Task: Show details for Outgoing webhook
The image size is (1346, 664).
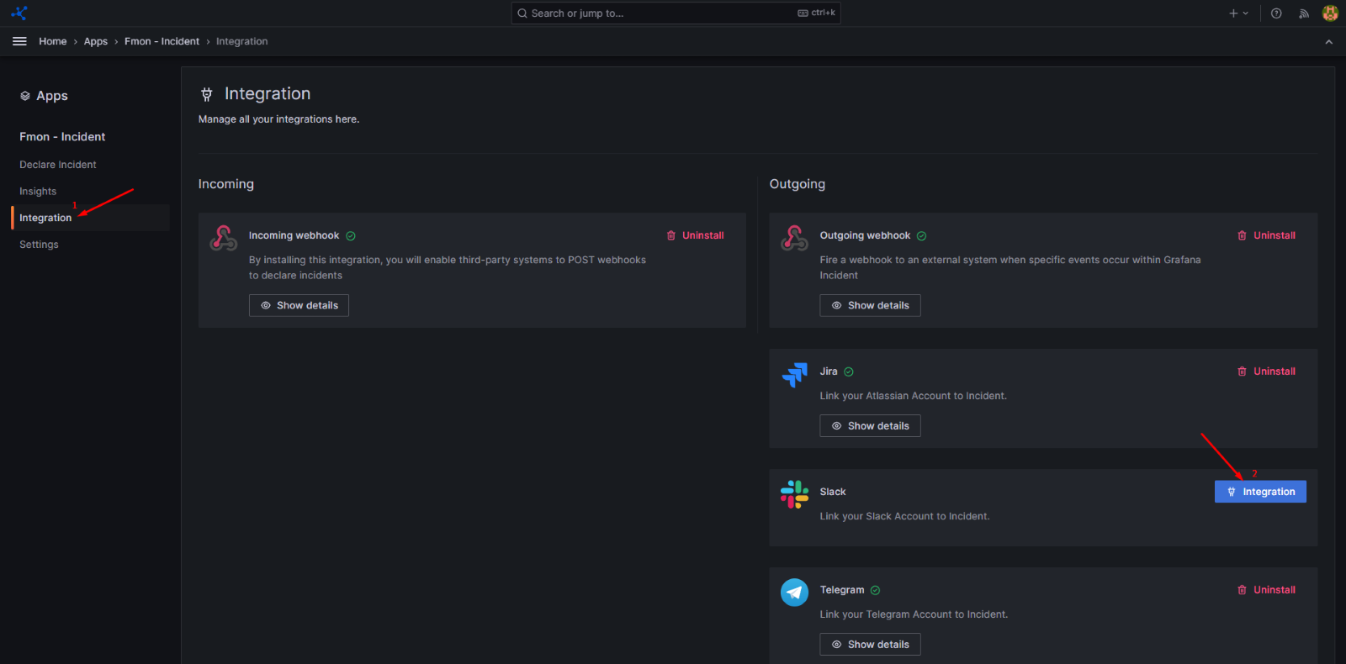Action: coord(869,305)
